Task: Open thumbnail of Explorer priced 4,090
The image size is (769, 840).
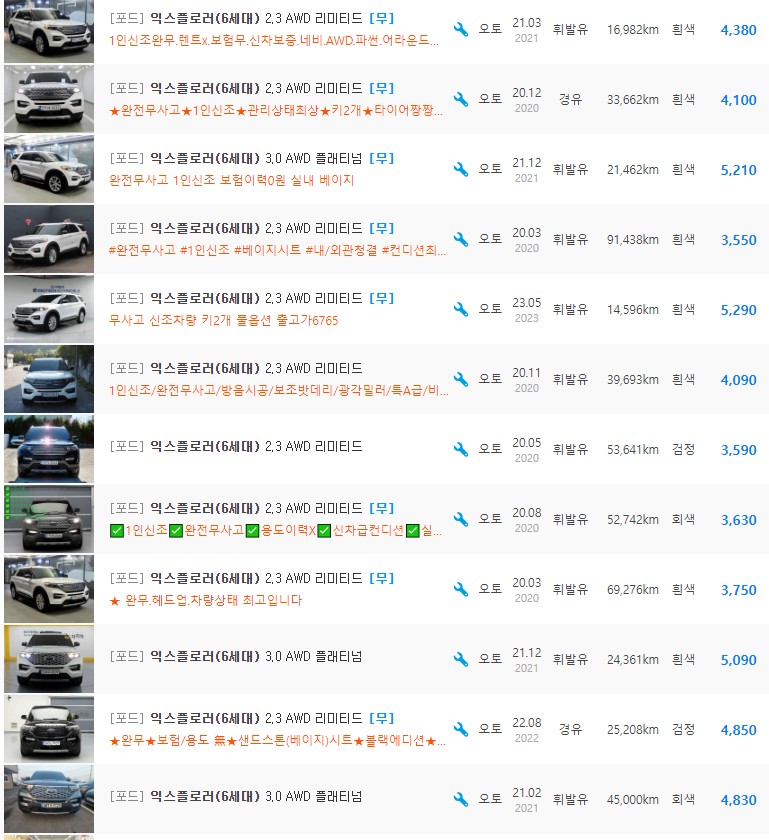Action: coord(49,379)
